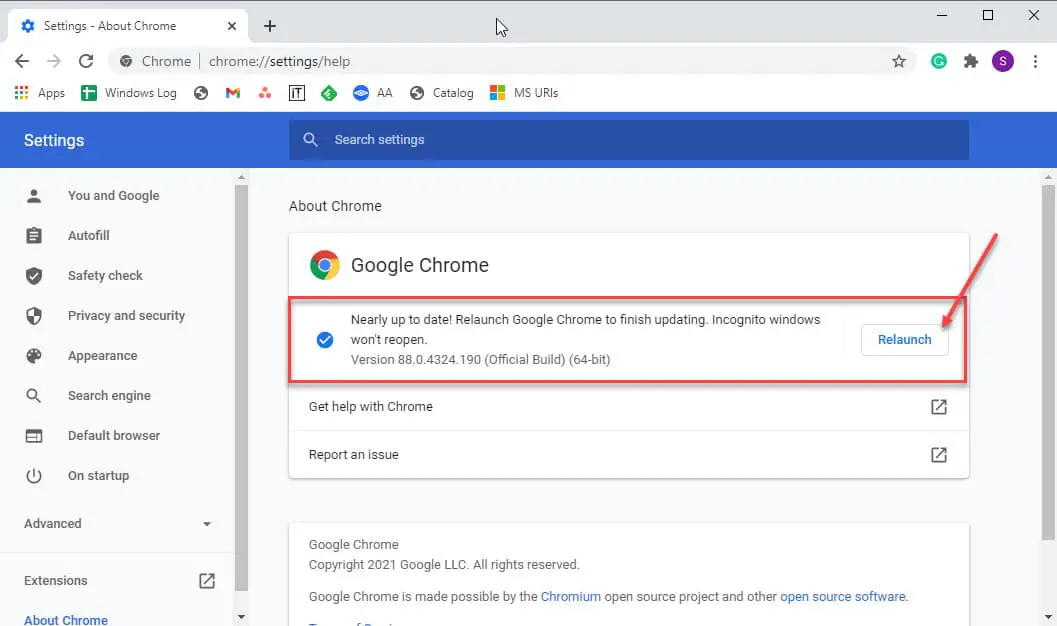Click the Get help with Chrome launch icon
The width and height of the screenshot is (1057, 626).
(939, 407)
